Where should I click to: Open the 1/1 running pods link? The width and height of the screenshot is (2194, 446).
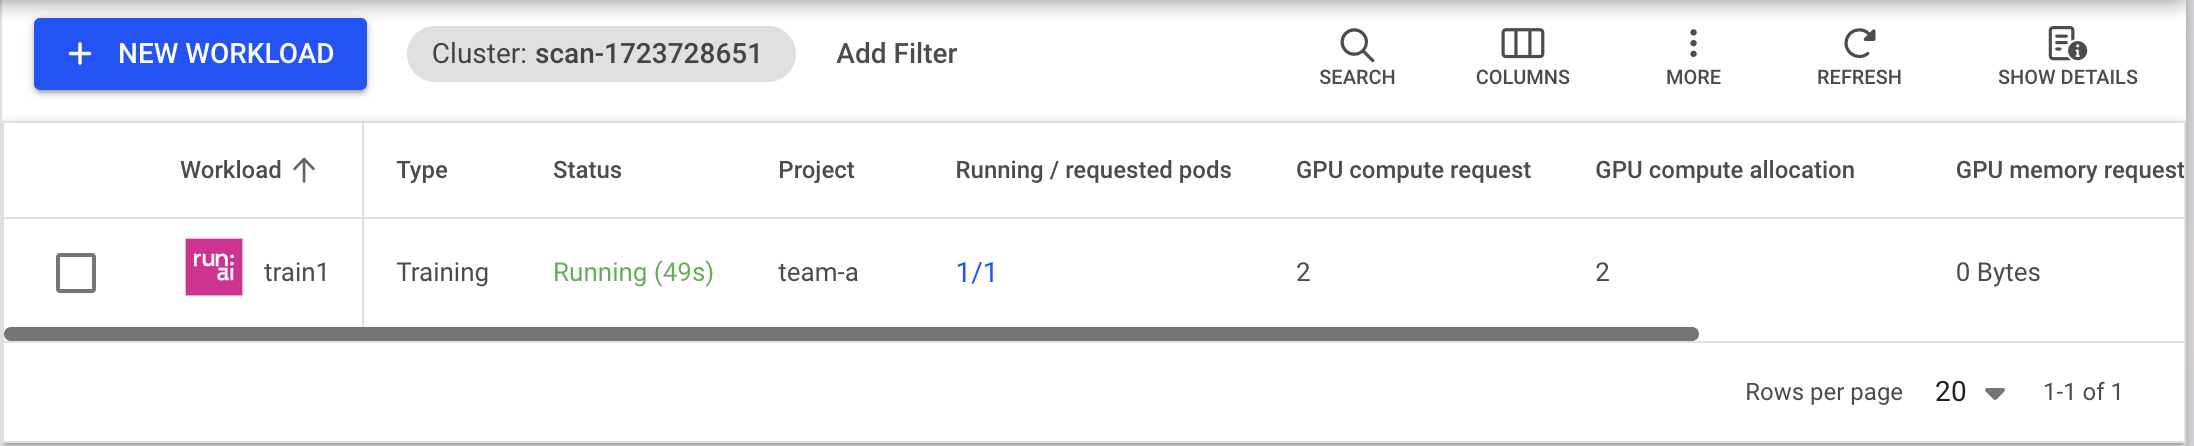(x=976, y=272)
